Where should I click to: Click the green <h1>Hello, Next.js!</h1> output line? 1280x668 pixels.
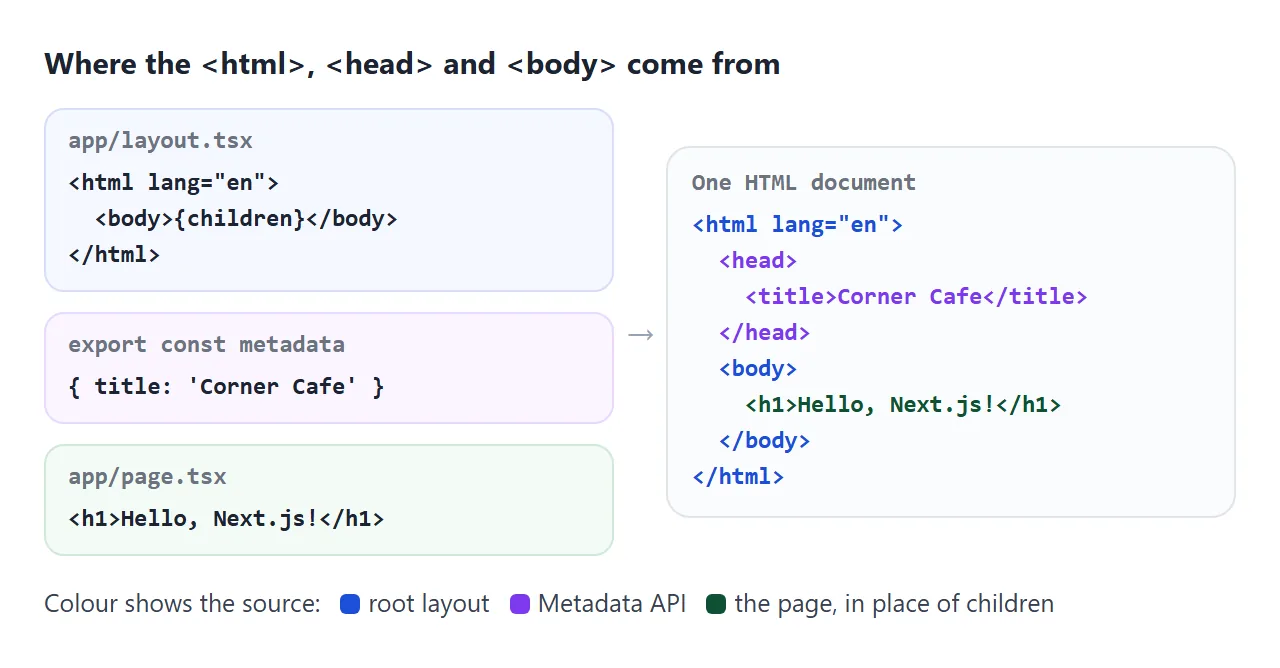(x=903, y=405)
